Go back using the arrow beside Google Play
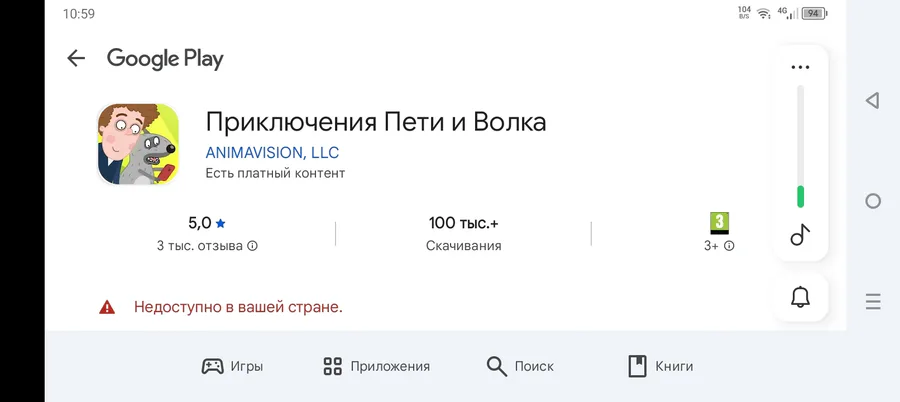 76,58
